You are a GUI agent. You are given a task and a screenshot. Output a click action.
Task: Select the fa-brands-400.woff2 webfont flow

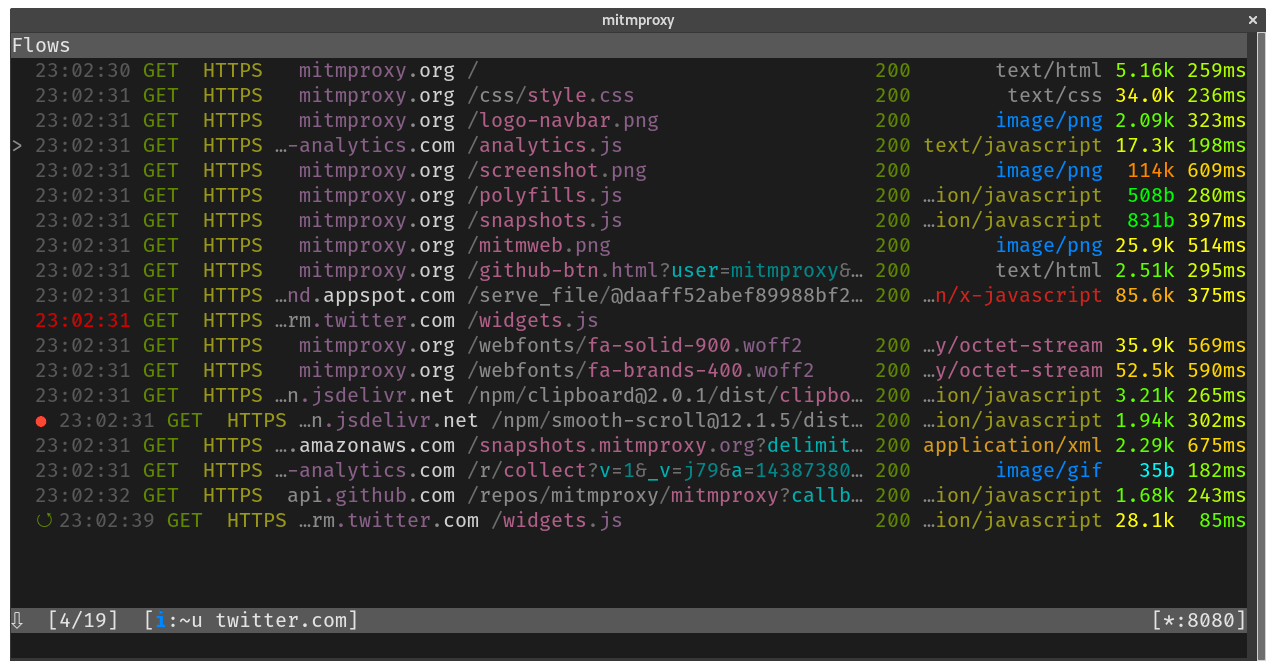click(x=629, y=371)
